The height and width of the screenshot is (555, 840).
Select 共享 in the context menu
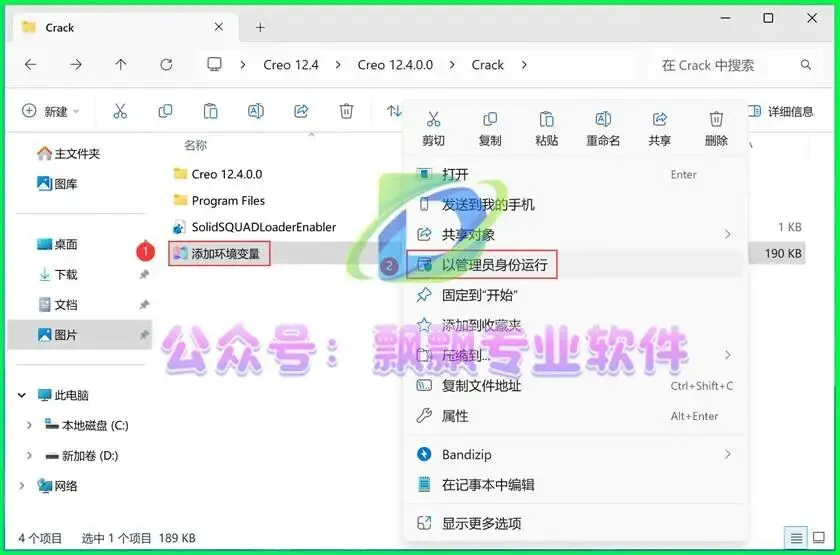tap(659, 129)
